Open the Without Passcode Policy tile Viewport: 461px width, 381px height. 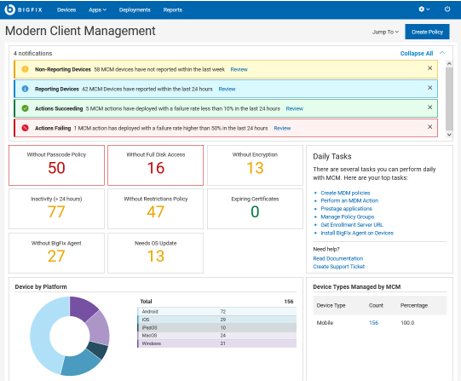56,165
